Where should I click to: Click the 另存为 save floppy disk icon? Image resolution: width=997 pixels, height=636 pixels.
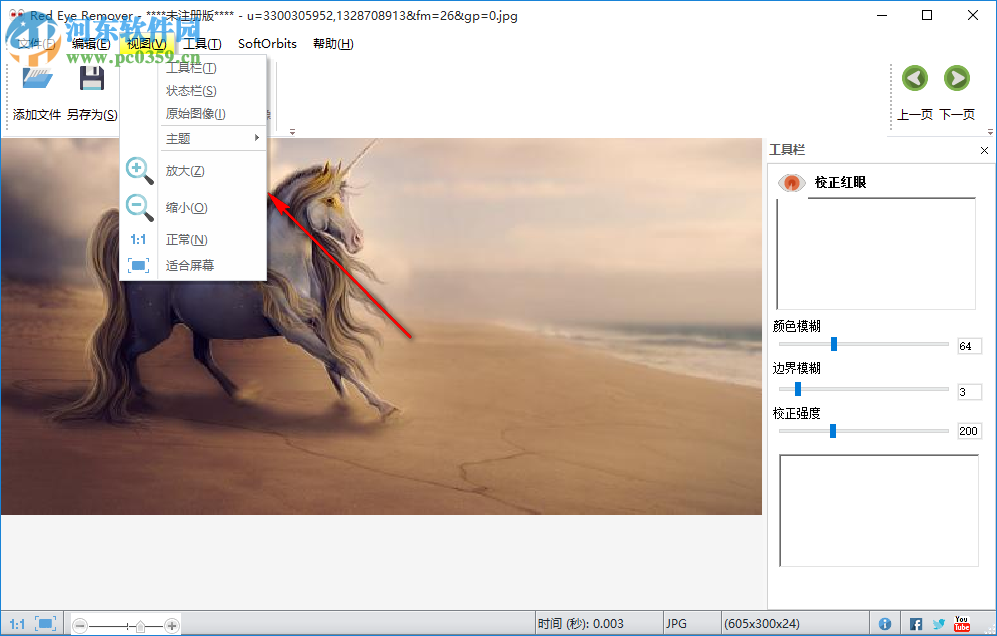pyautogui.click(x=92, y=78)
